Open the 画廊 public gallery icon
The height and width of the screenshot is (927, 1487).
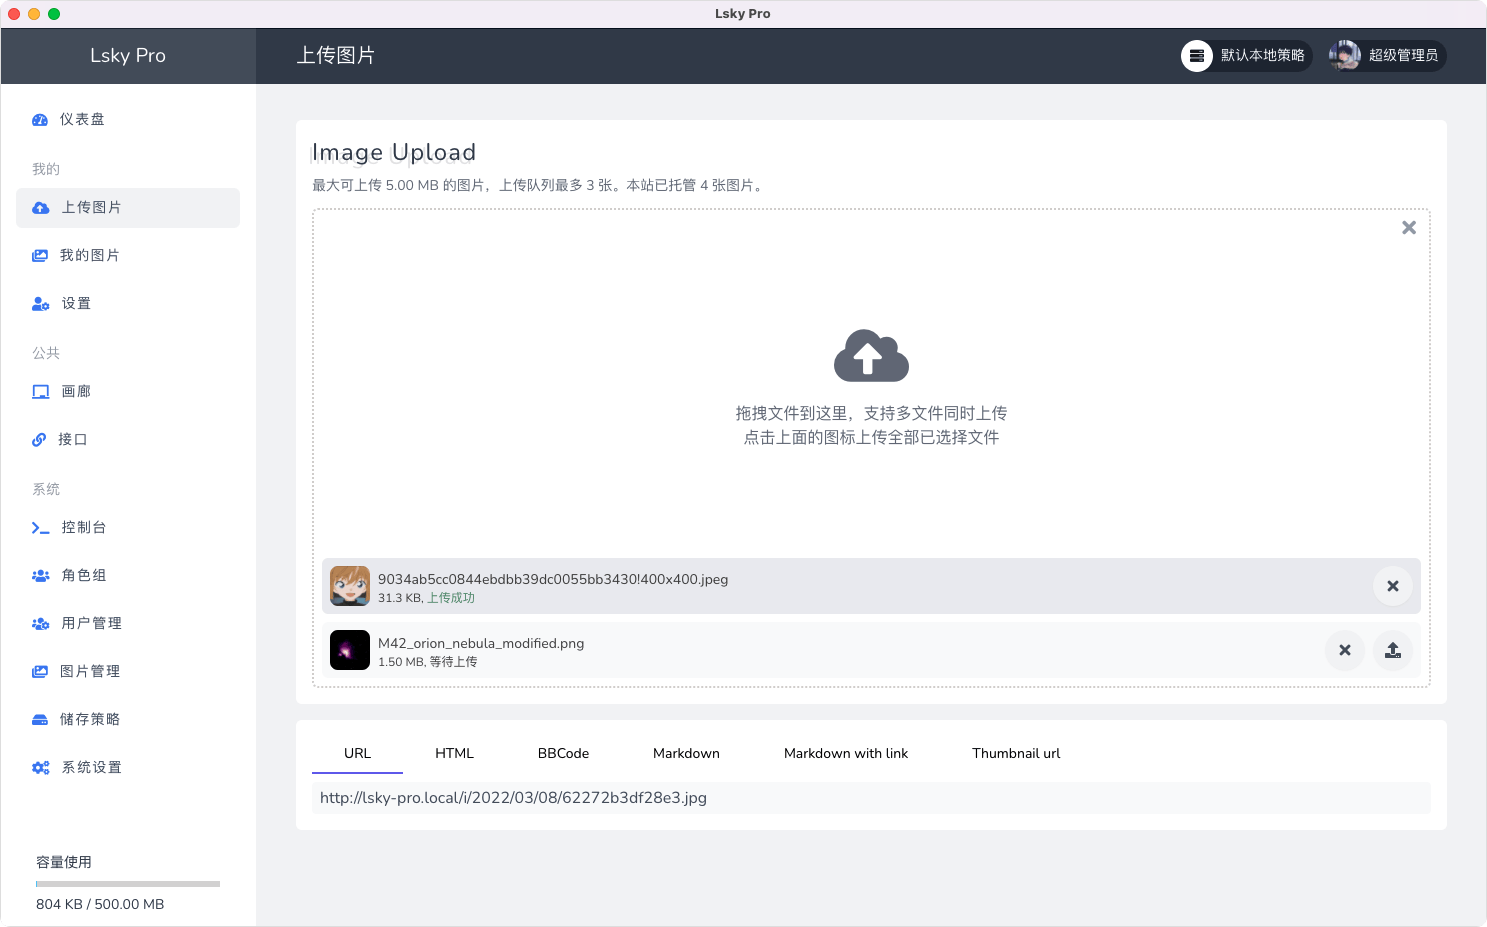(x=40, y=391)
